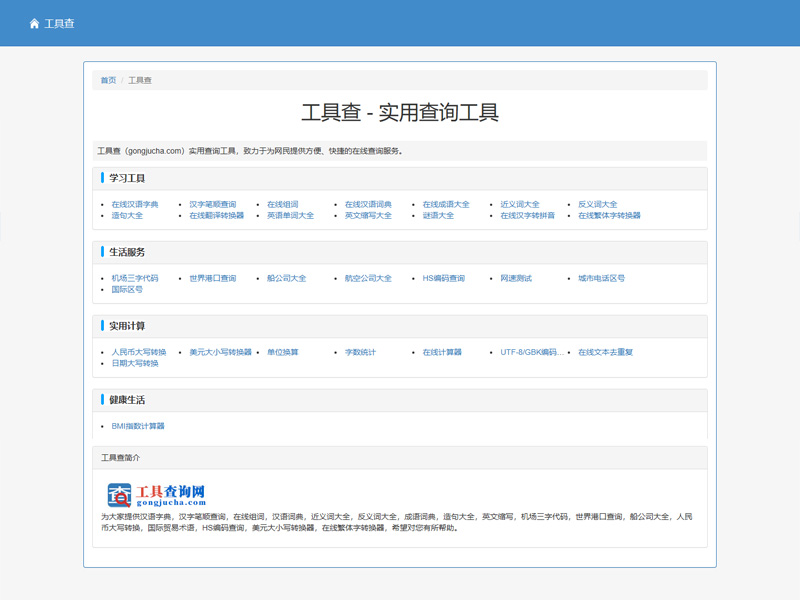Select the 工具查 breadcrumb item
Image resolution: width=800 pixels, height=600 pixels.
click(140, 80)
